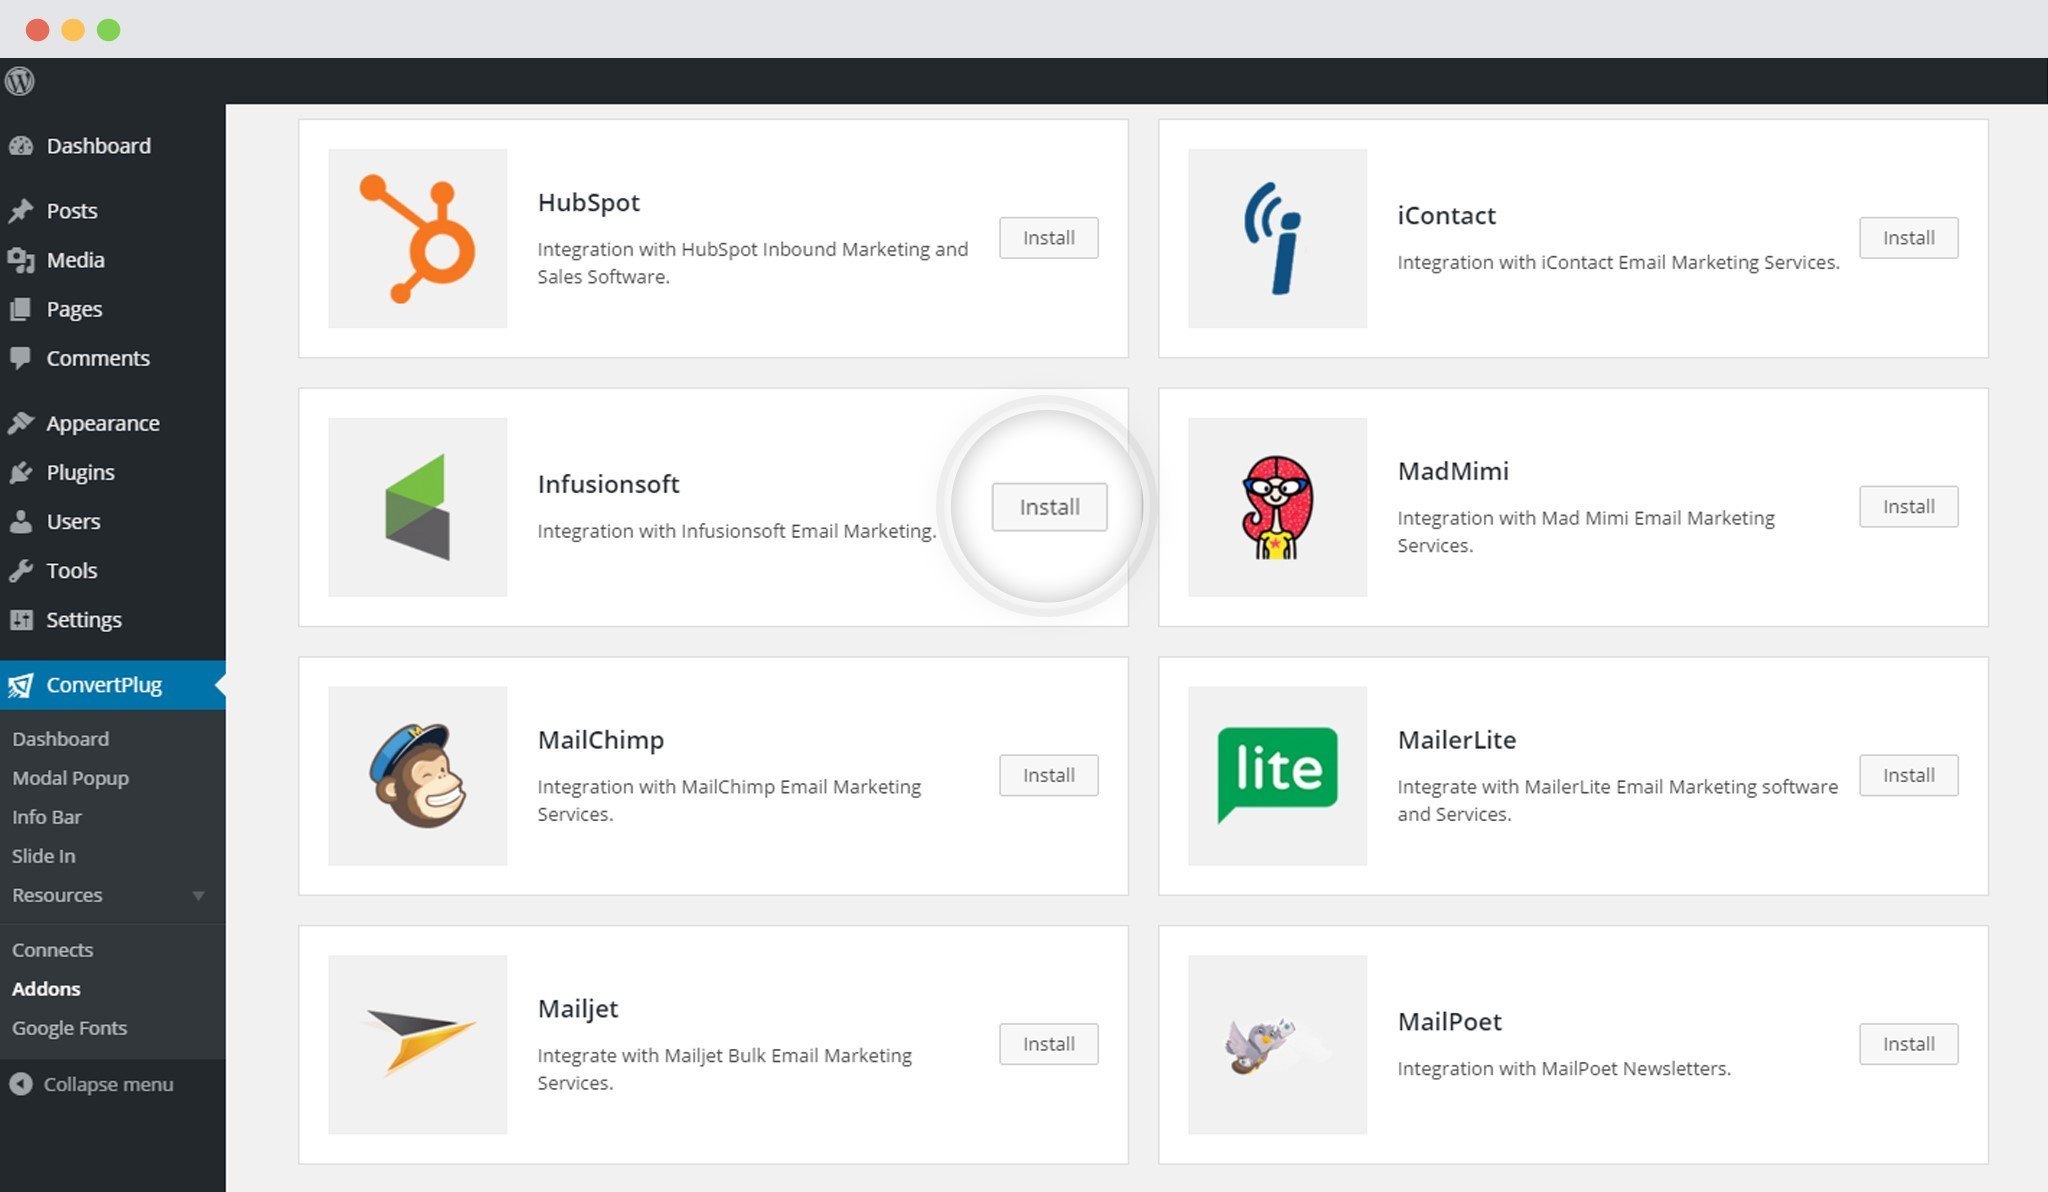Click the MailChimp monkey logo

pyautogui.click(x=416, y=774)
